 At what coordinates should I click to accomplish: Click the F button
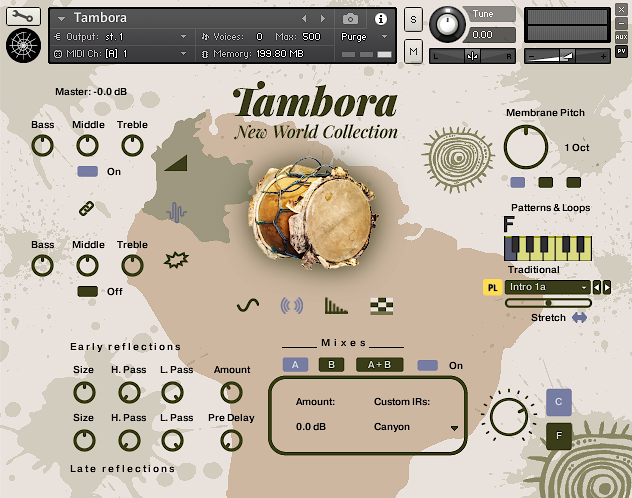pos(559,436)
